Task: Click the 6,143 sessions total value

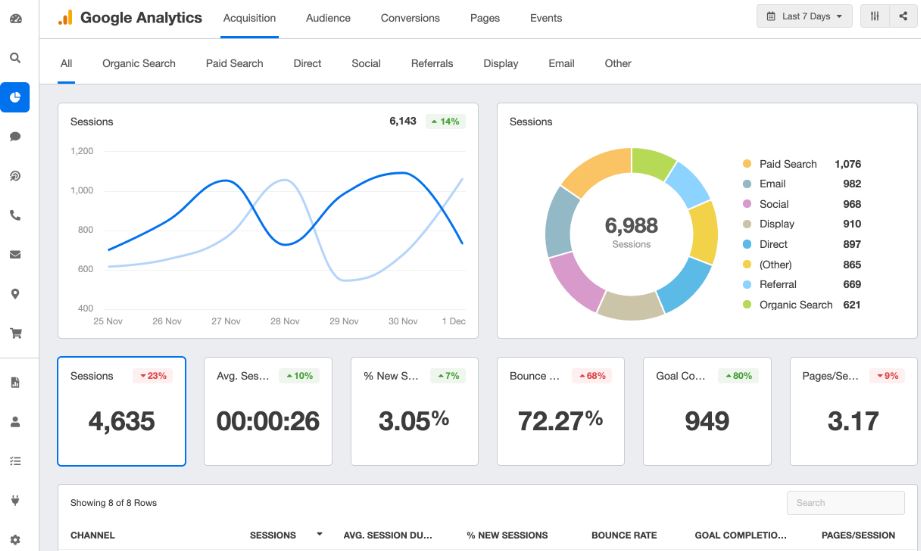Action: 402,121
